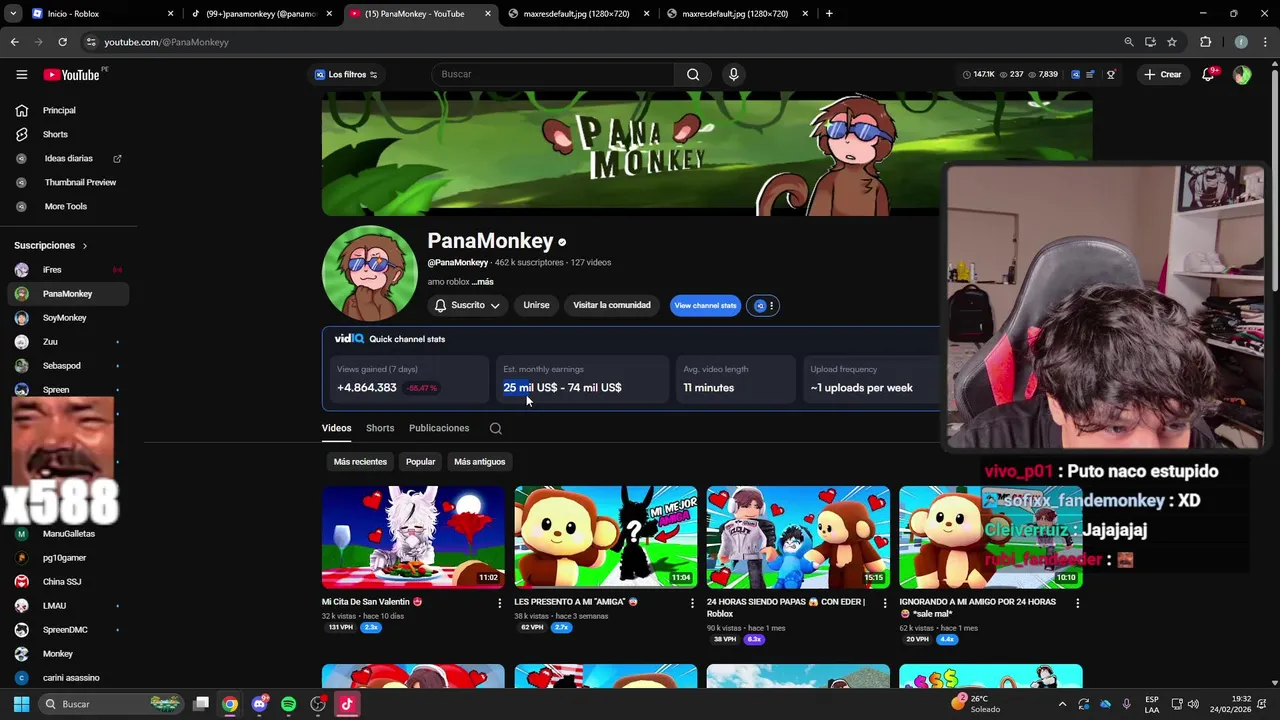The height and width of the screenshot is (720, 1280).
Task: Open Discord from the taskbar
Action: tap(260, 704)
